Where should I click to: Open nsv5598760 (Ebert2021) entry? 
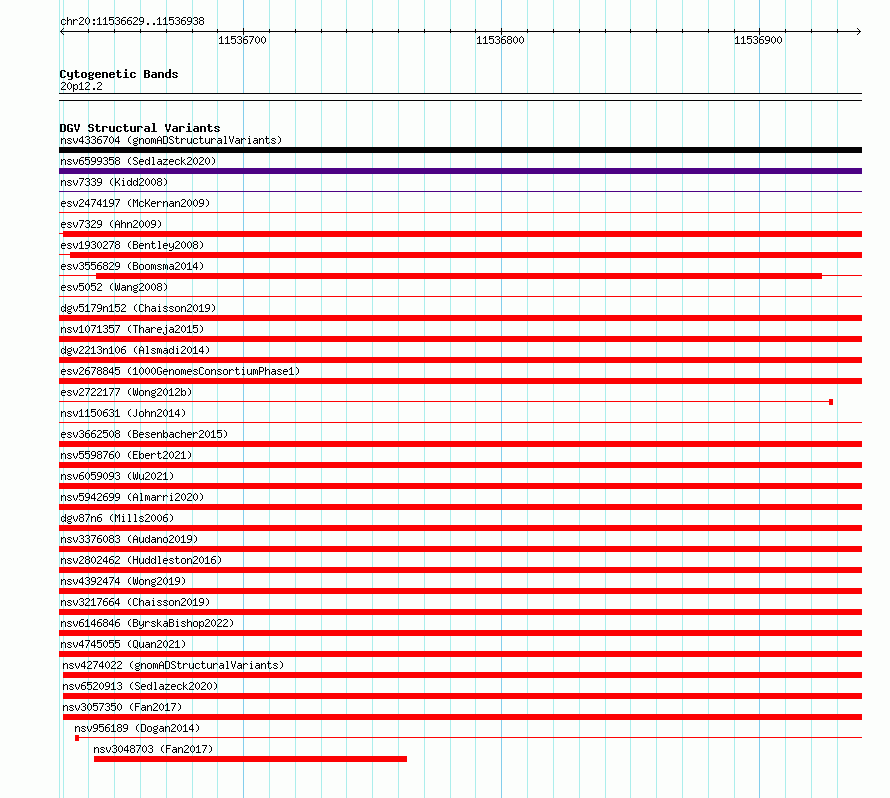point(126,455)
